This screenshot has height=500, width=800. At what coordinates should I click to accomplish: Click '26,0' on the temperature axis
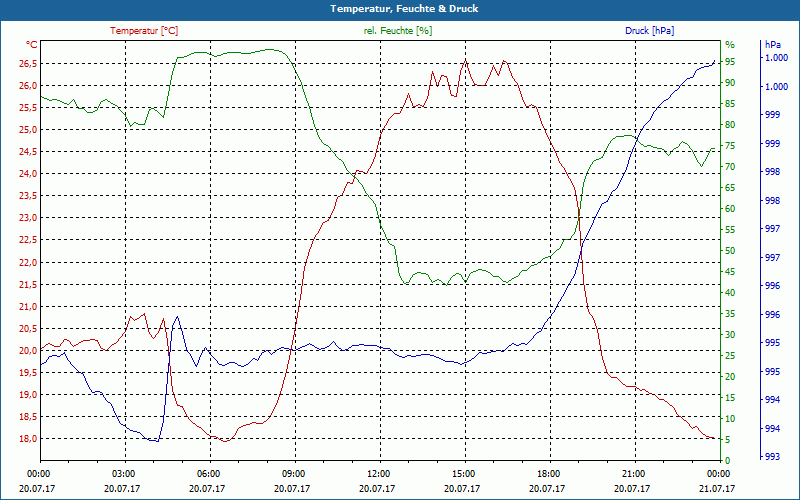point(28,86)
